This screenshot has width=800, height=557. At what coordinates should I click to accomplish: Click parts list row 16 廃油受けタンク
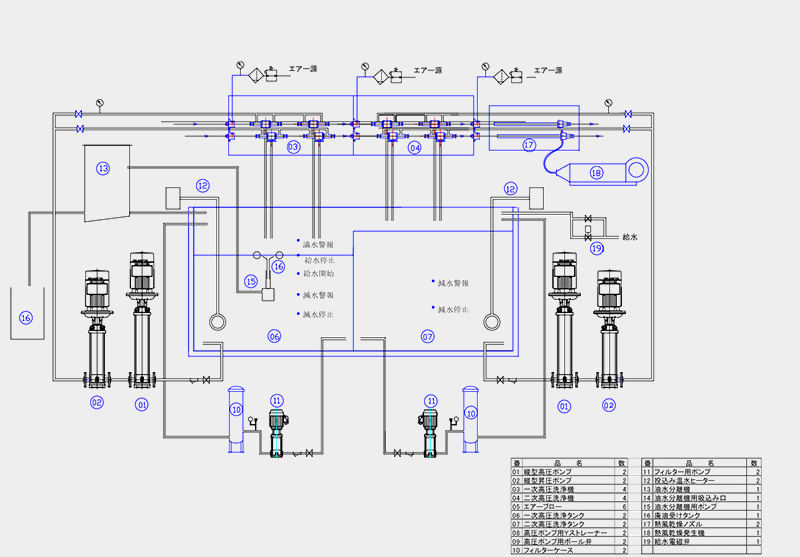[702, 516]
